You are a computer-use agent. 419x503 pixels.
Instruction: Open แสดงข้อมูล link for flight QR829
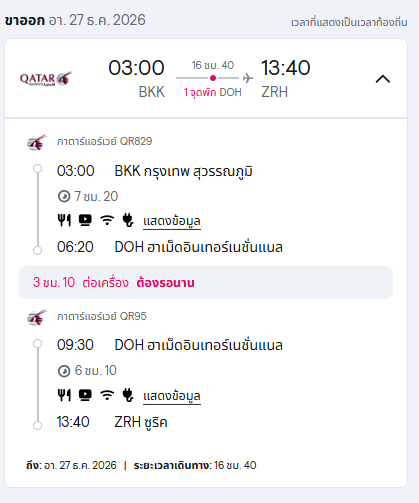pyautogui.click(x=172, y=221)
